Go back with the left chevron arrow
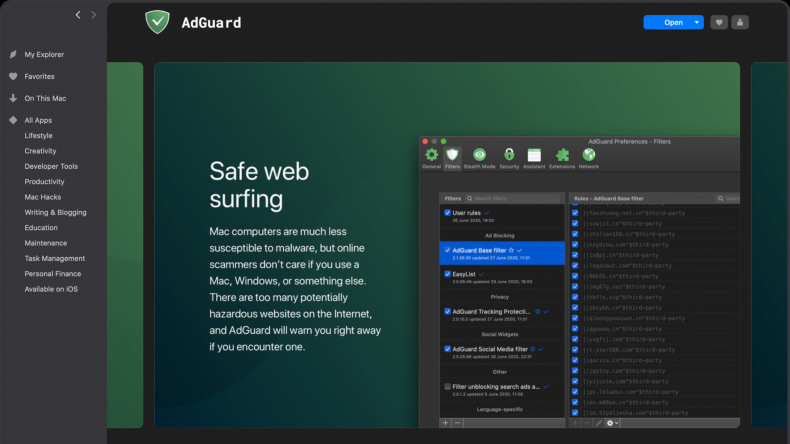The image size is (790, 444). [x=78, y=15]
